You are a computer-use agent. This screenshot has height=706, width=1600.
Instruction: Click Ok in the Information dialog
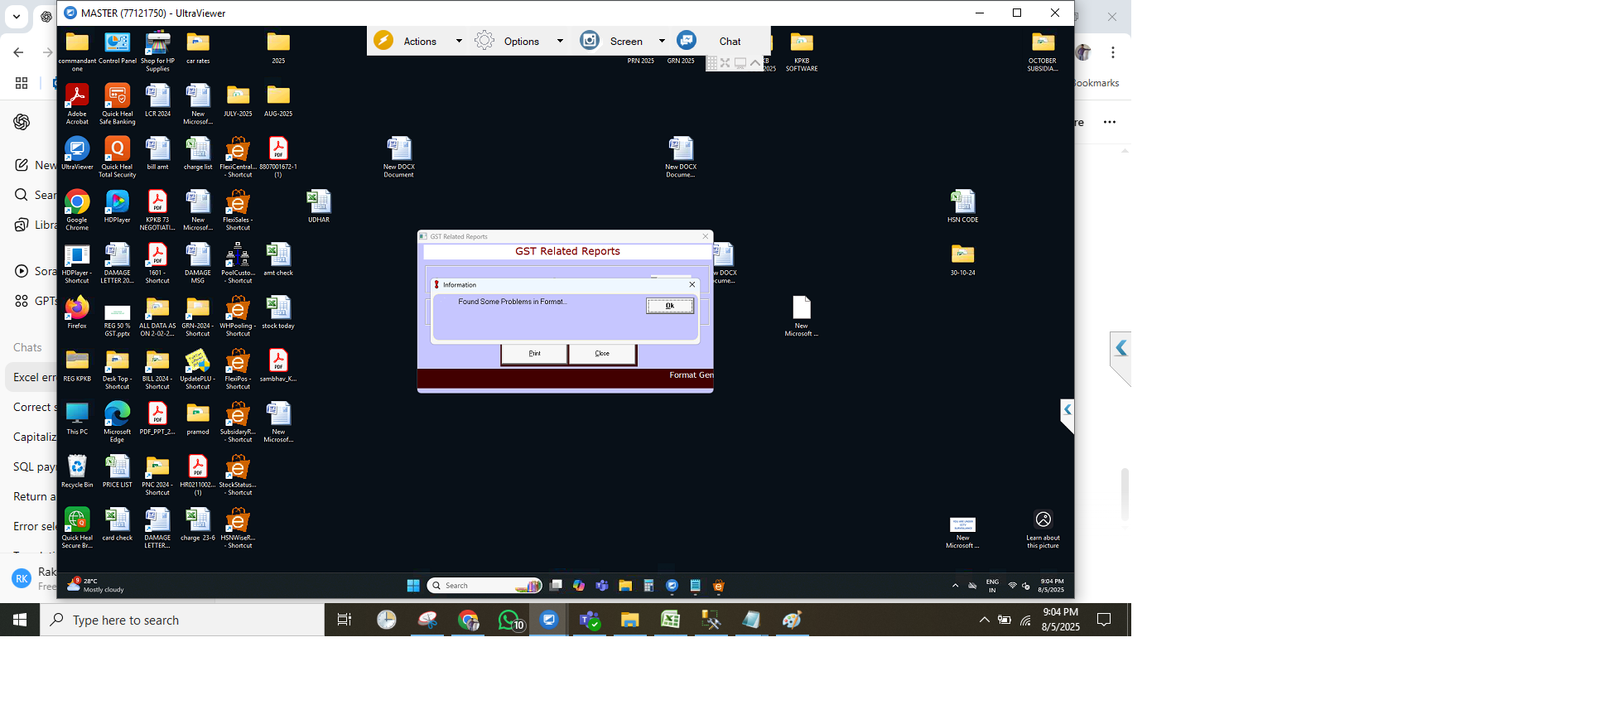(x=669, y=306)
